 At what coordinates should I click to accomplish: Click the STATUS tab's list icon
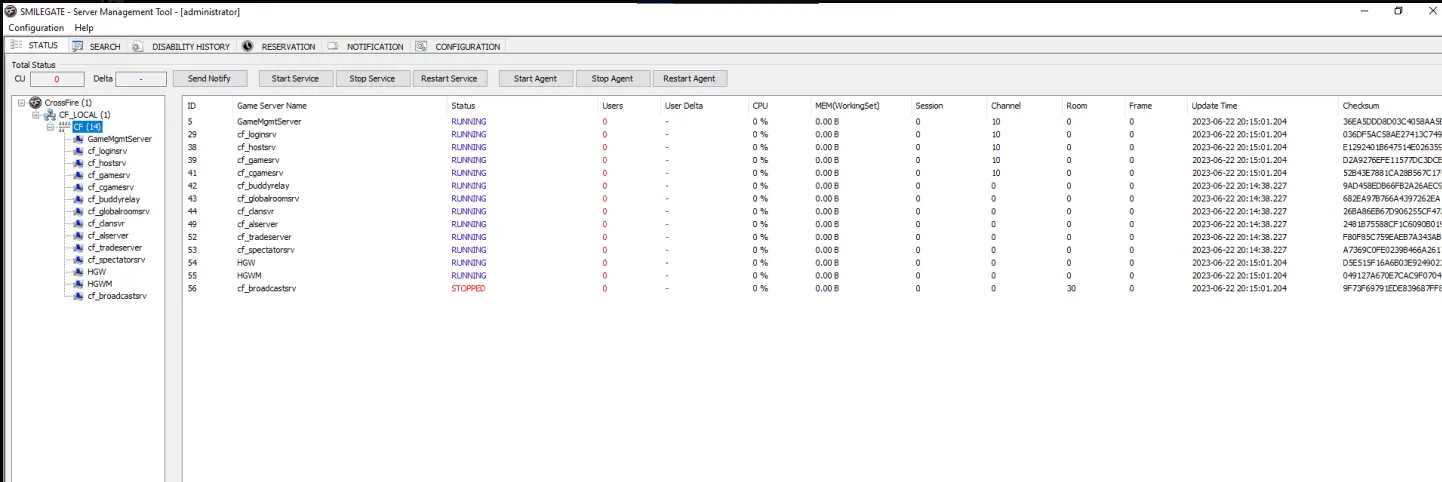[16, 46]
